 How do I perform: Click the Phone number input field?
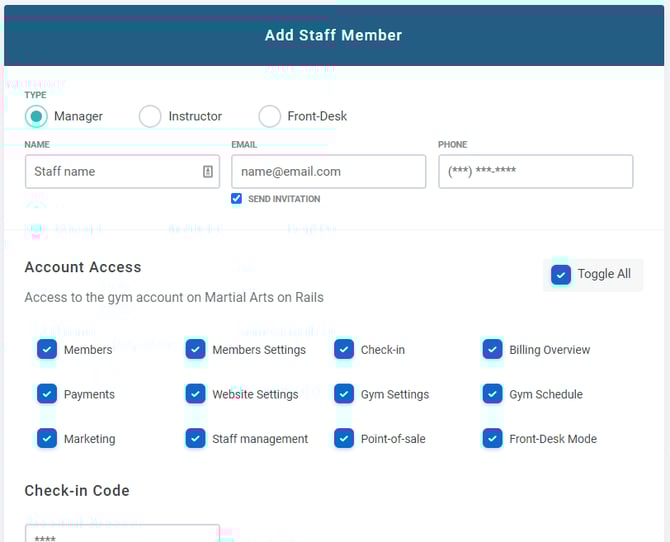(x=535, y=172)
